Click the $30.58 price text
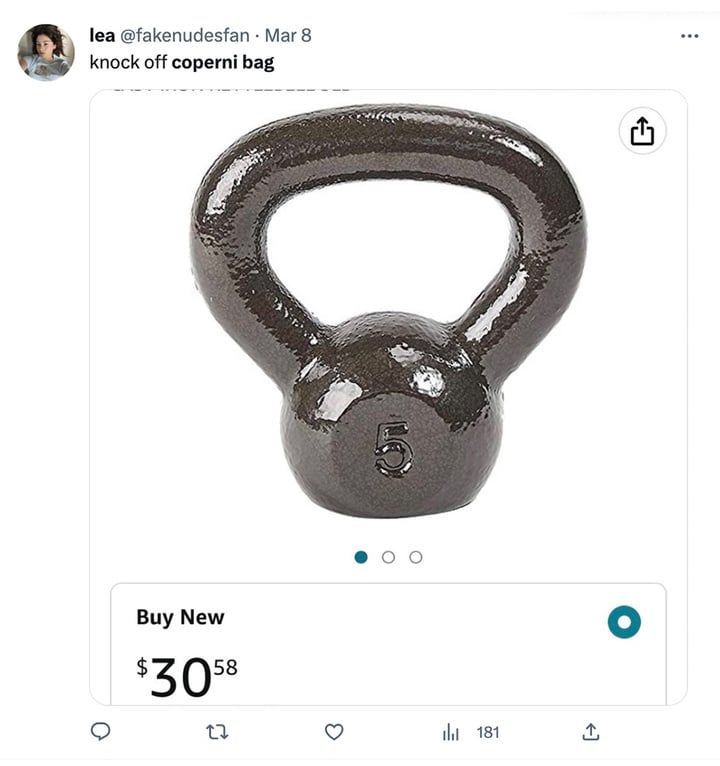 [x=187, y=676]
